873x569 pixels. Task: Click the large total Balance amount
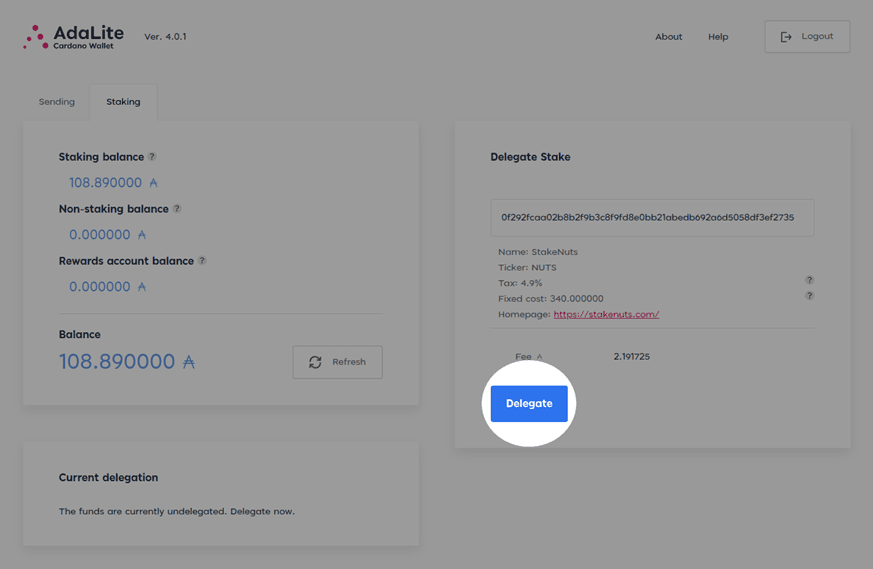127,361
